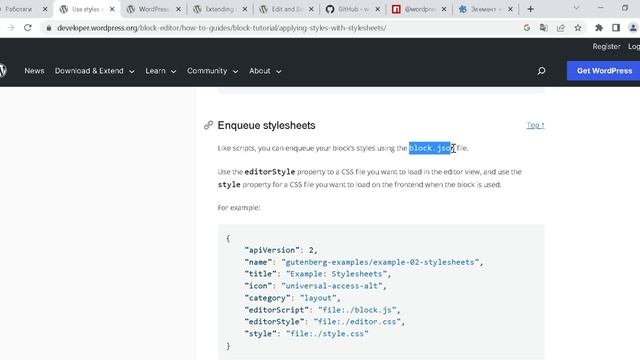Image resolution: width=640 pixels, height=360 pixels.
Task: Close the 'Extending' tab
Action: pos(244,9)
